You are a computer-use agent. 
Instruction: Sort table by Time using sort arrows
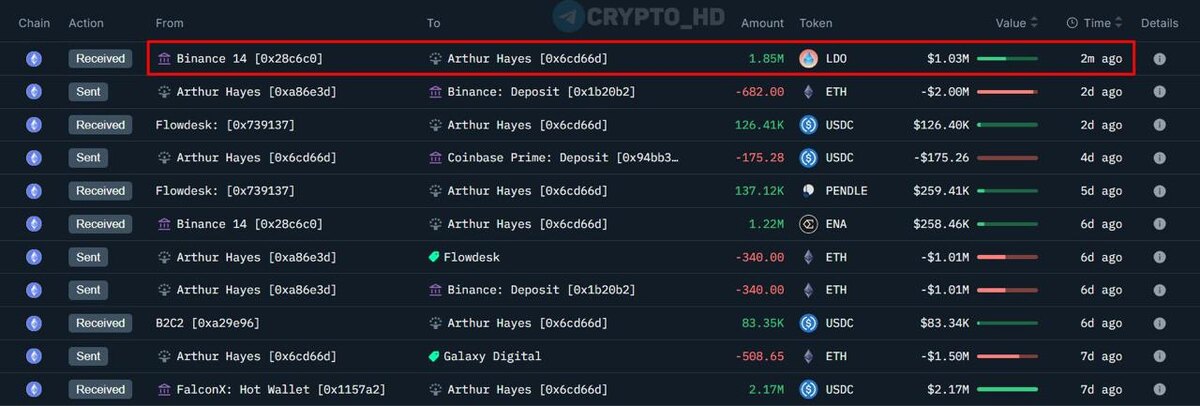tap(1120, 23)
